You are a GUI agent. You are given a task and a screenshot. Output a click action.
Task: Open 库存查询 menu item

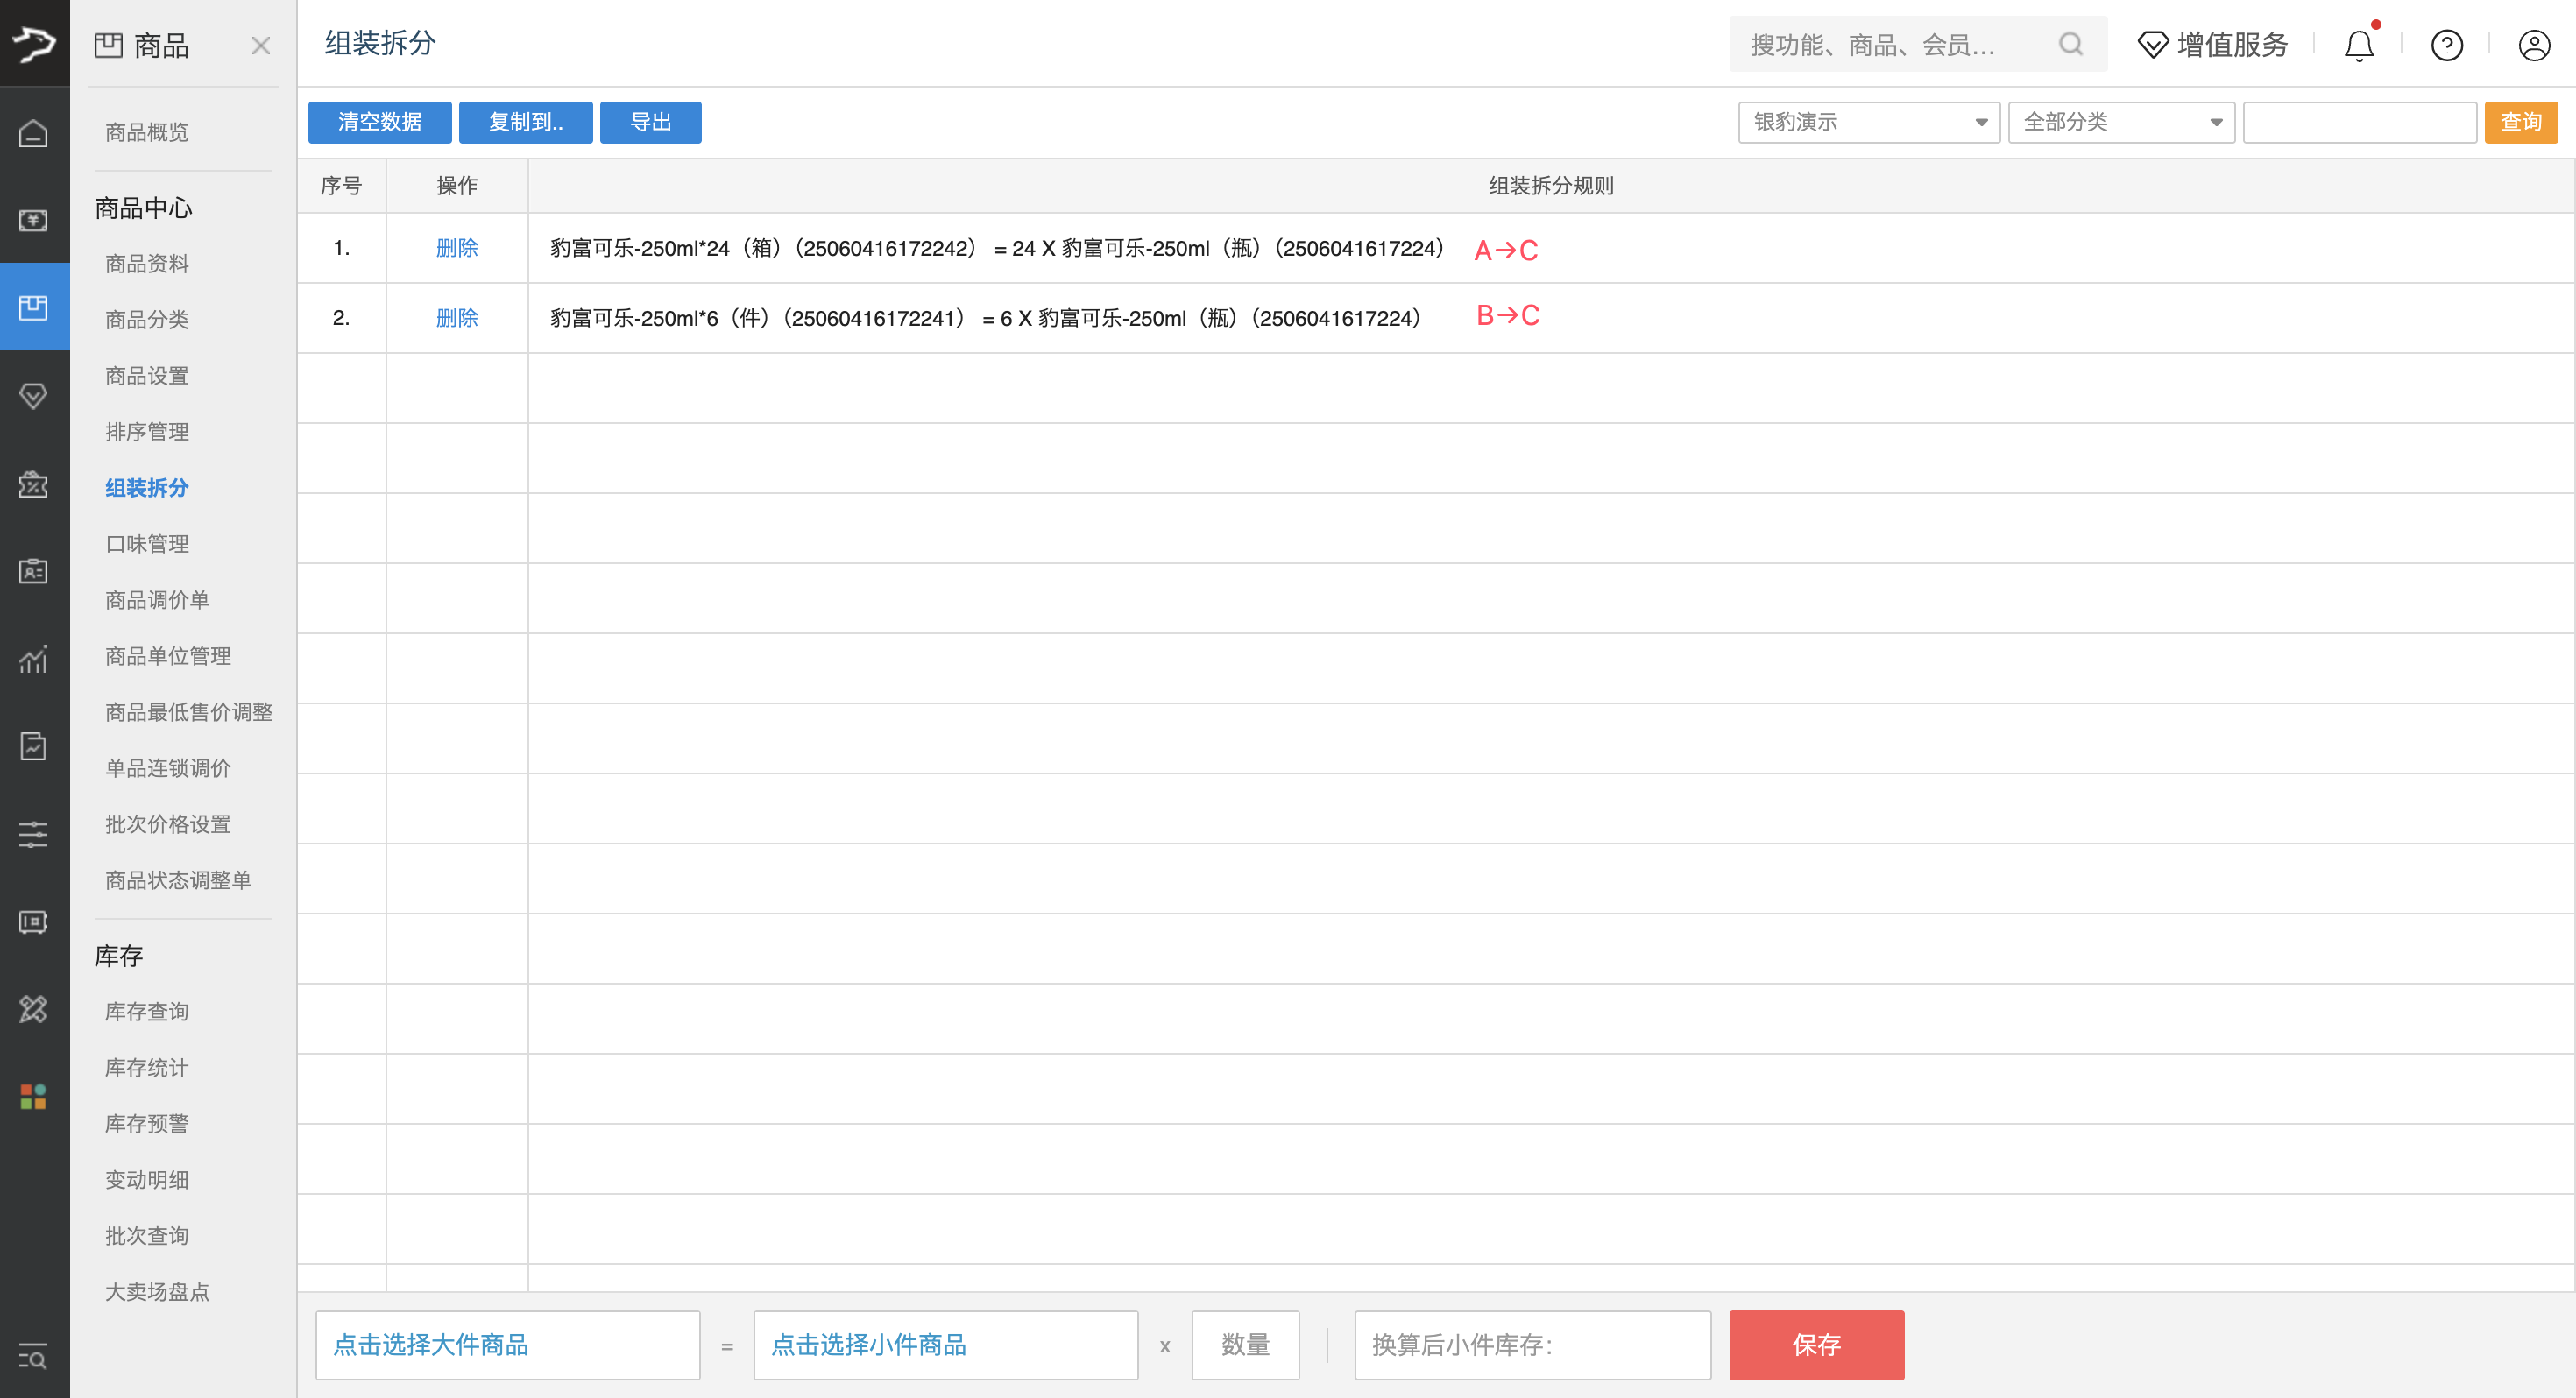(x=147, y=1012)
